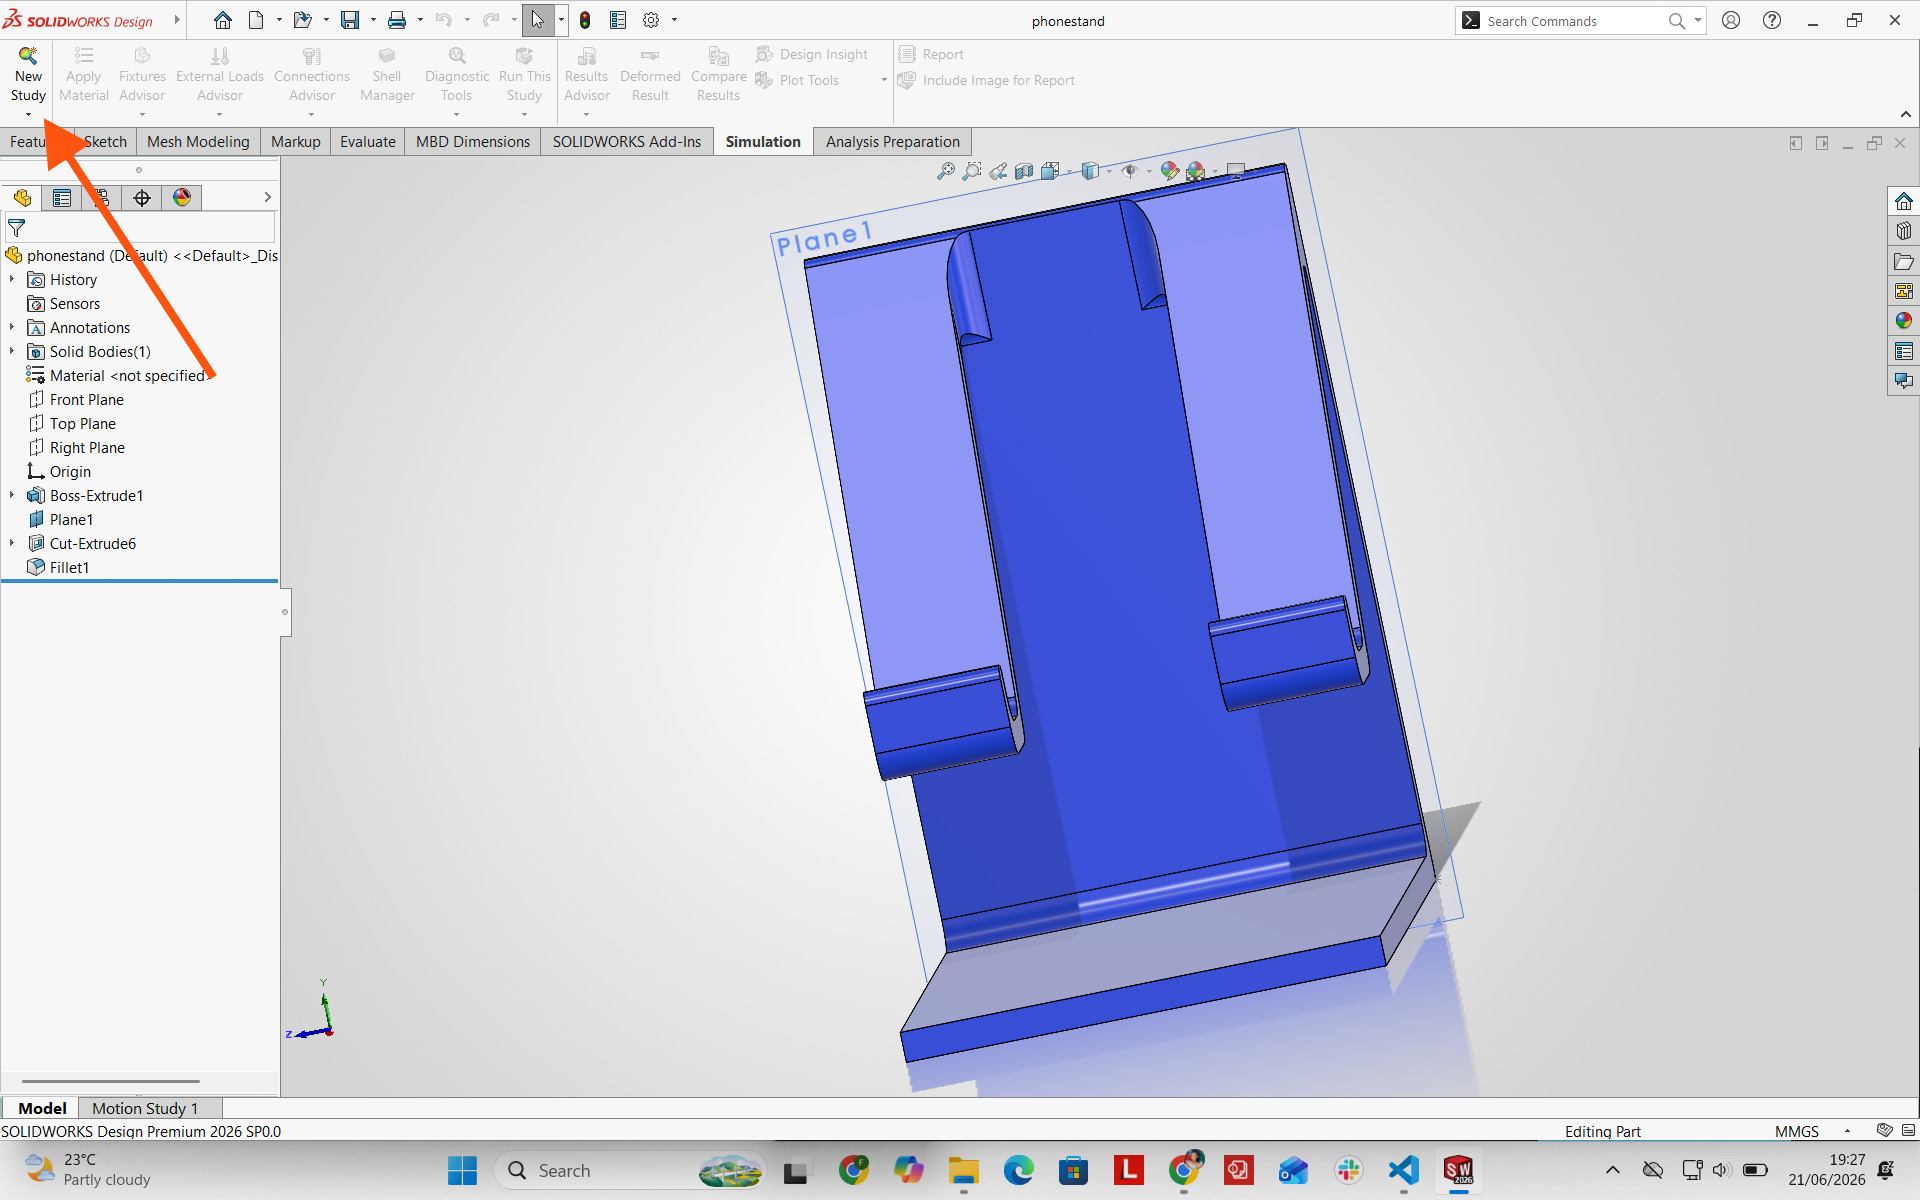Click the Section View icon
1920x1200 pixels.
(1024, 171)
